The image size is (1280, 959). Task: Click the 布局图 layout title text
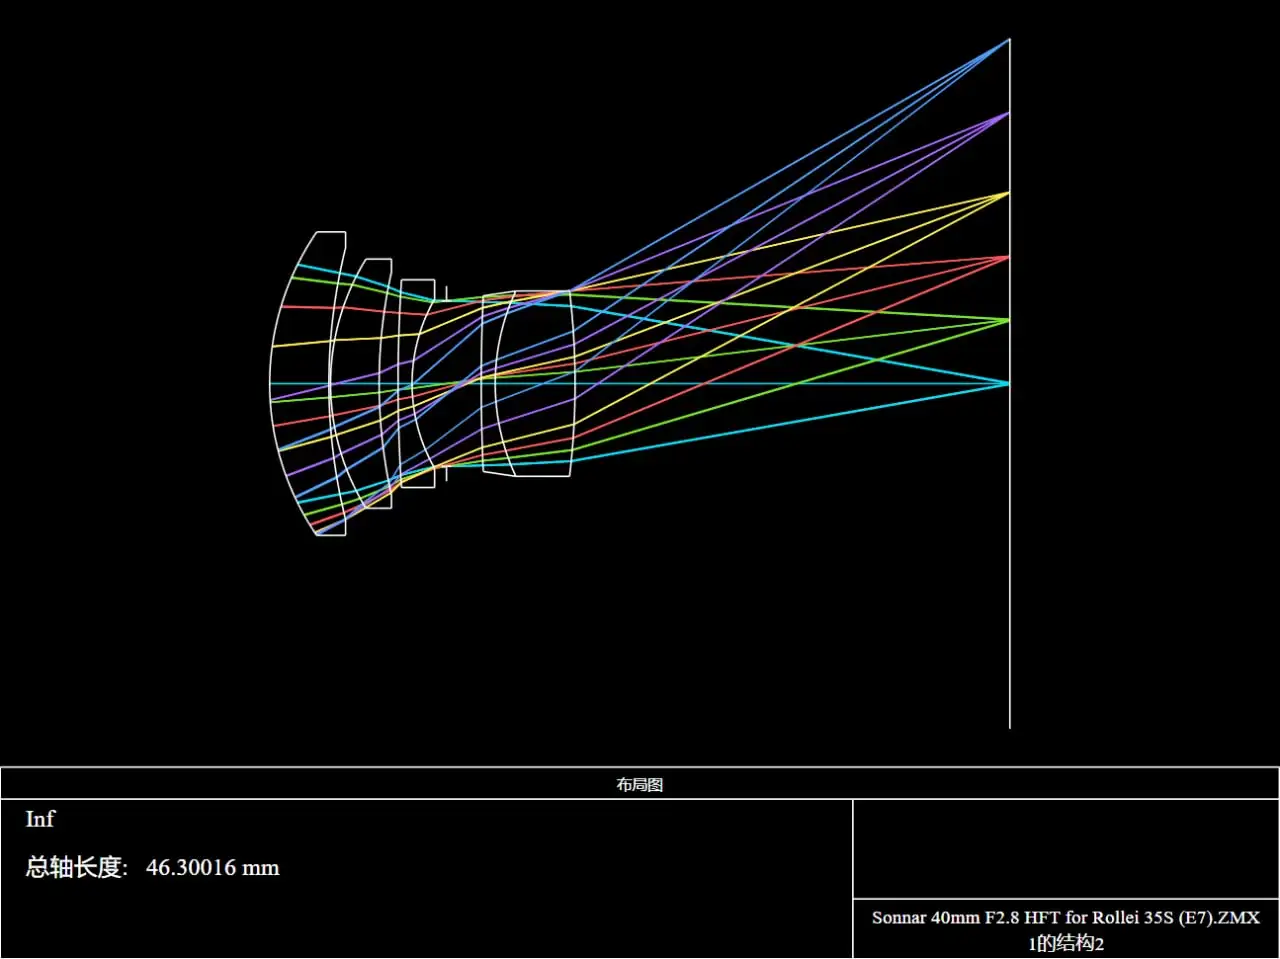click(x=639, y=785)
